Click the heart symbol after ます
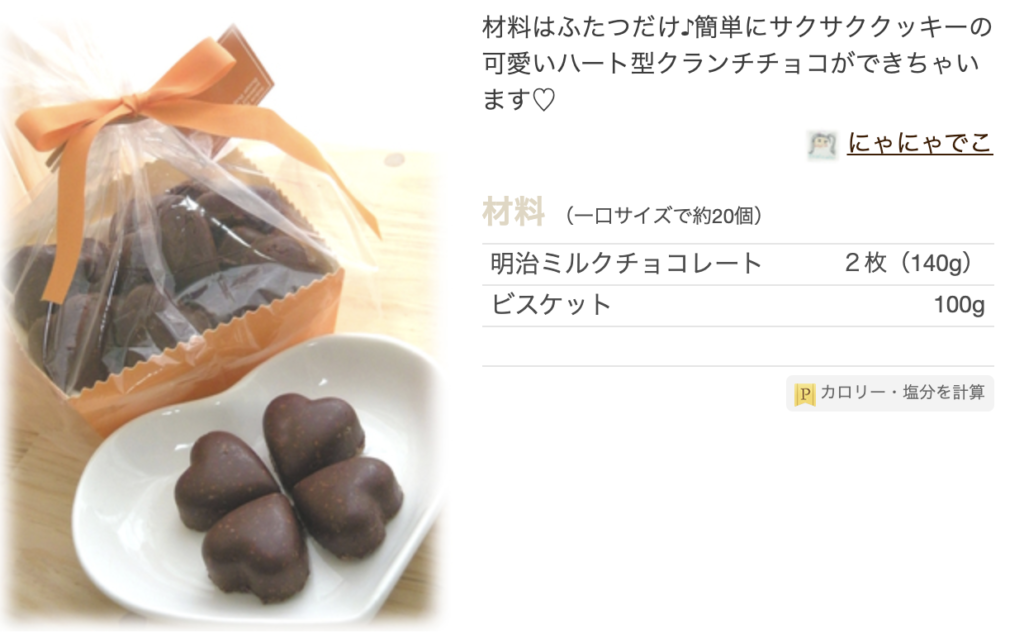This screenshot has width=1024, height=633. click(x=543, y=101)
